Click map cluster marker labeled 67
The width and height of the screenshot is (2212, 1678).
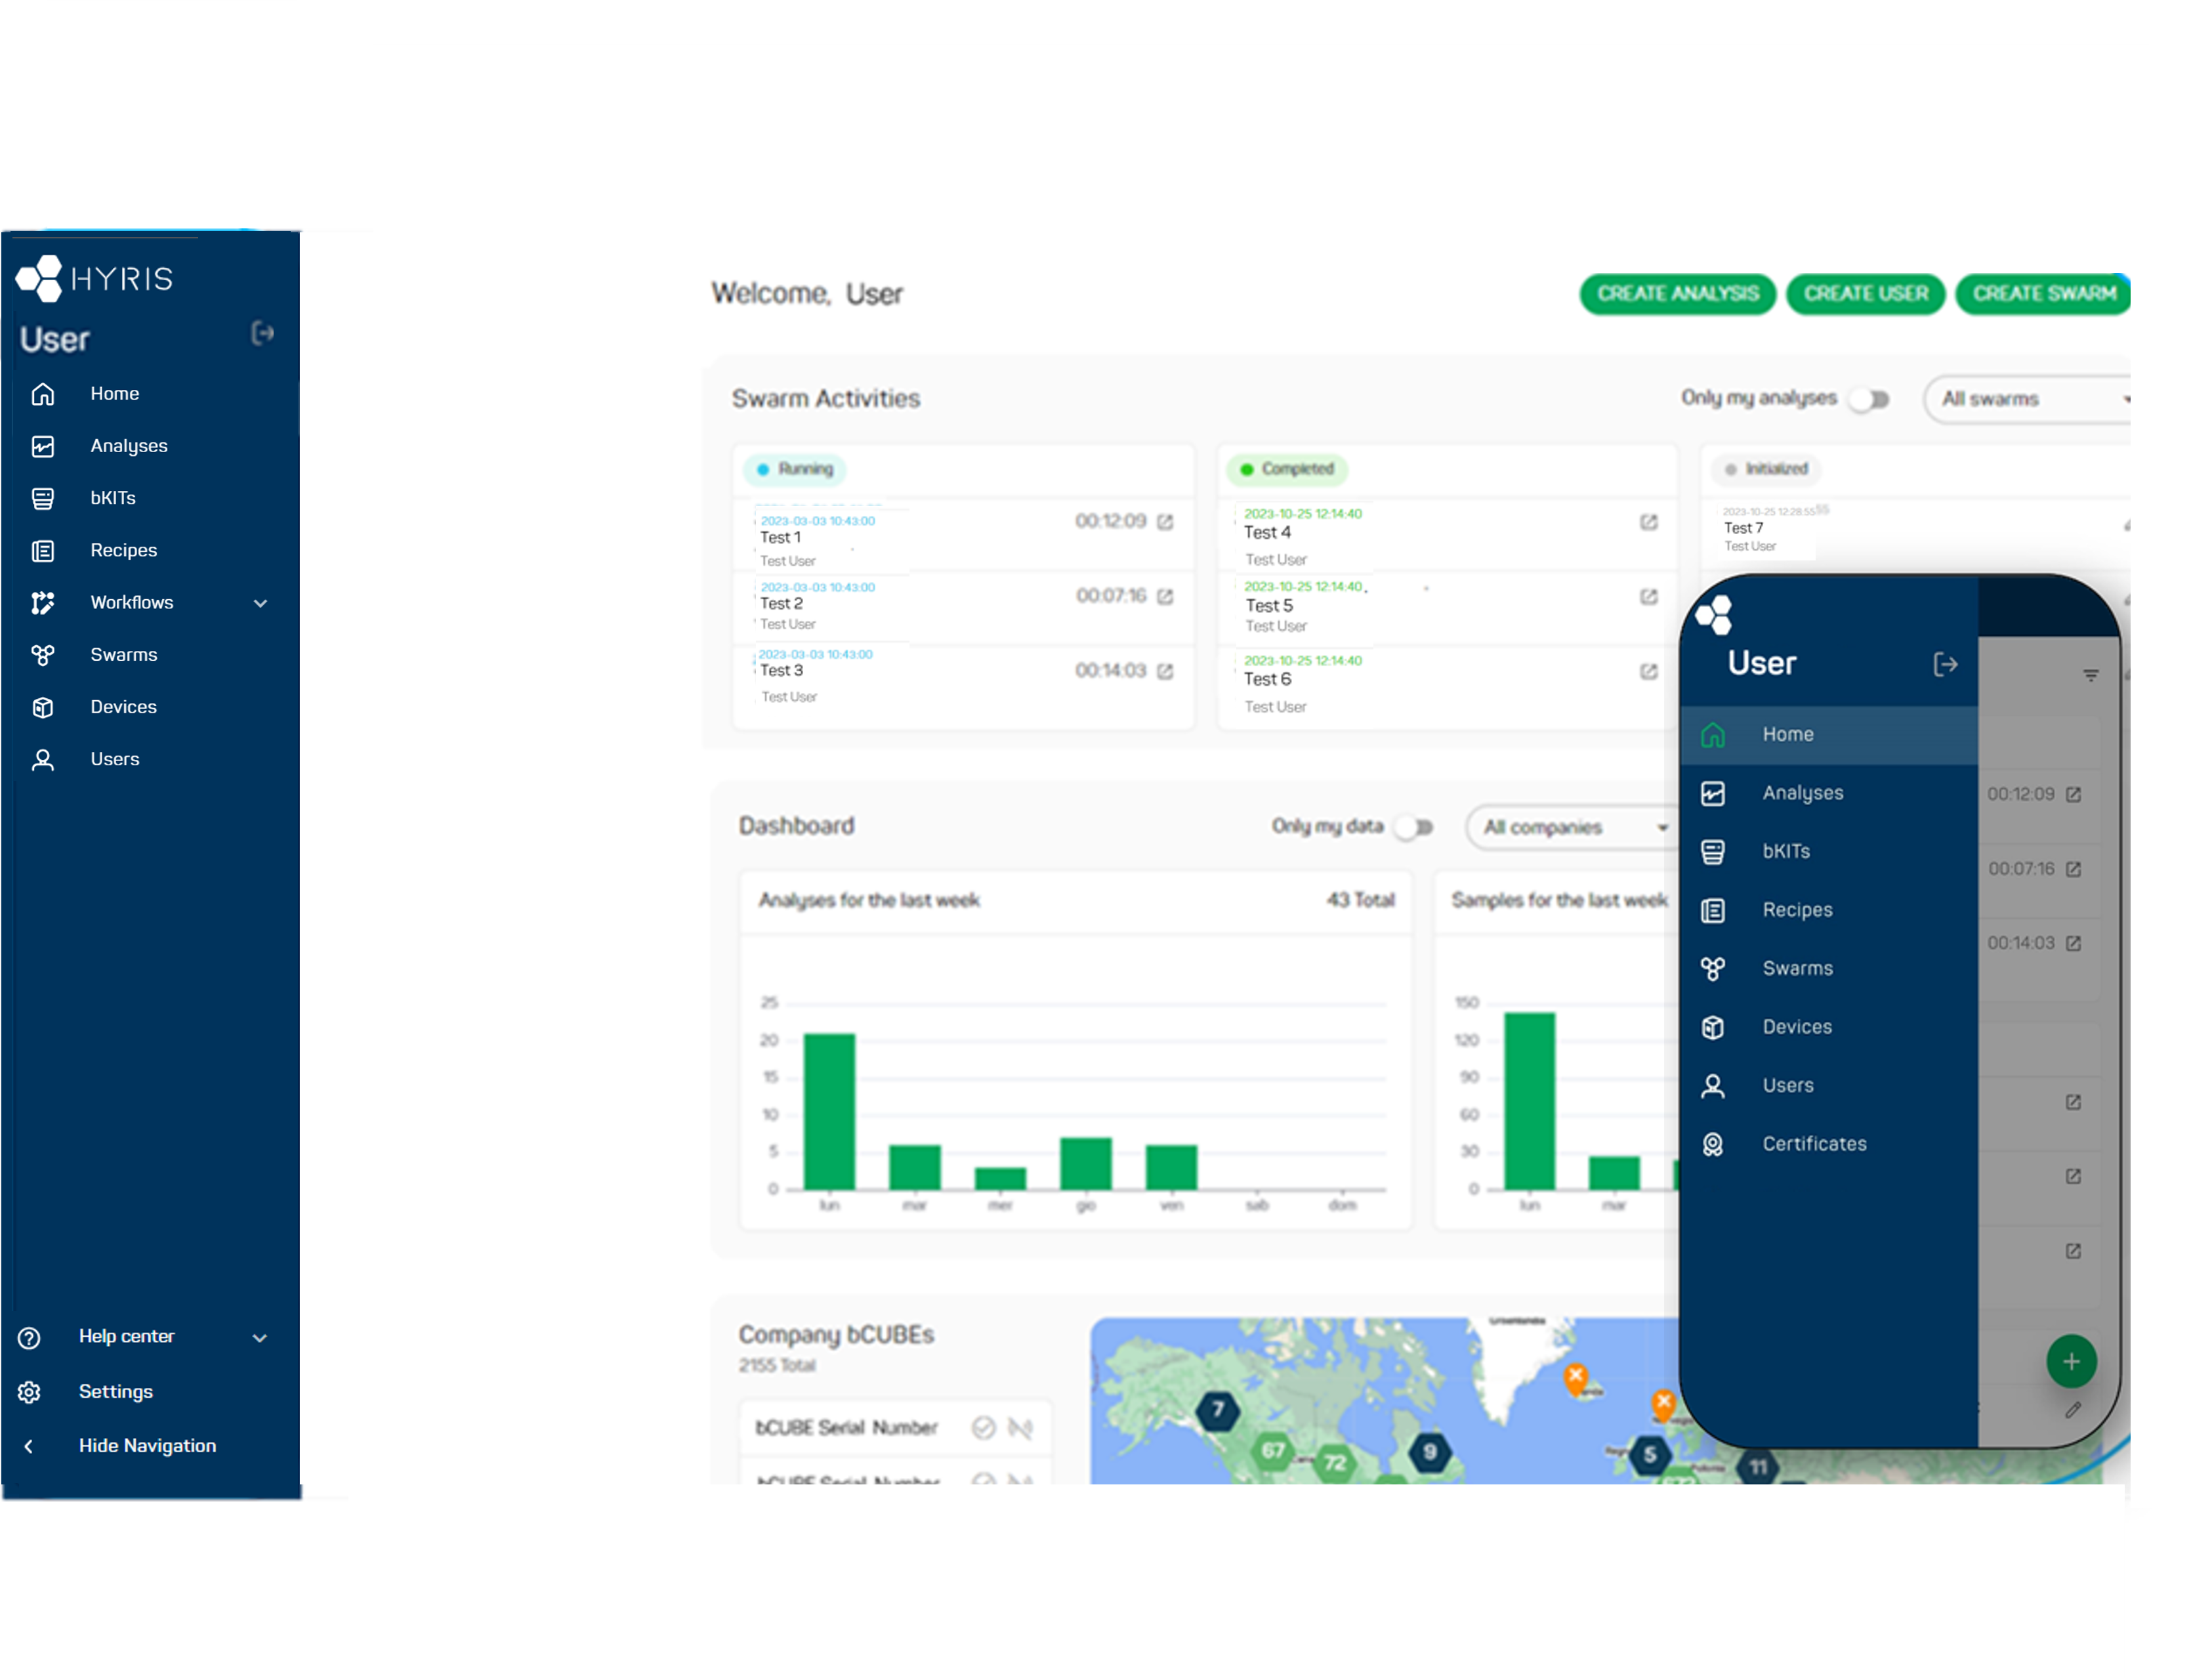click(1272, 1450)
